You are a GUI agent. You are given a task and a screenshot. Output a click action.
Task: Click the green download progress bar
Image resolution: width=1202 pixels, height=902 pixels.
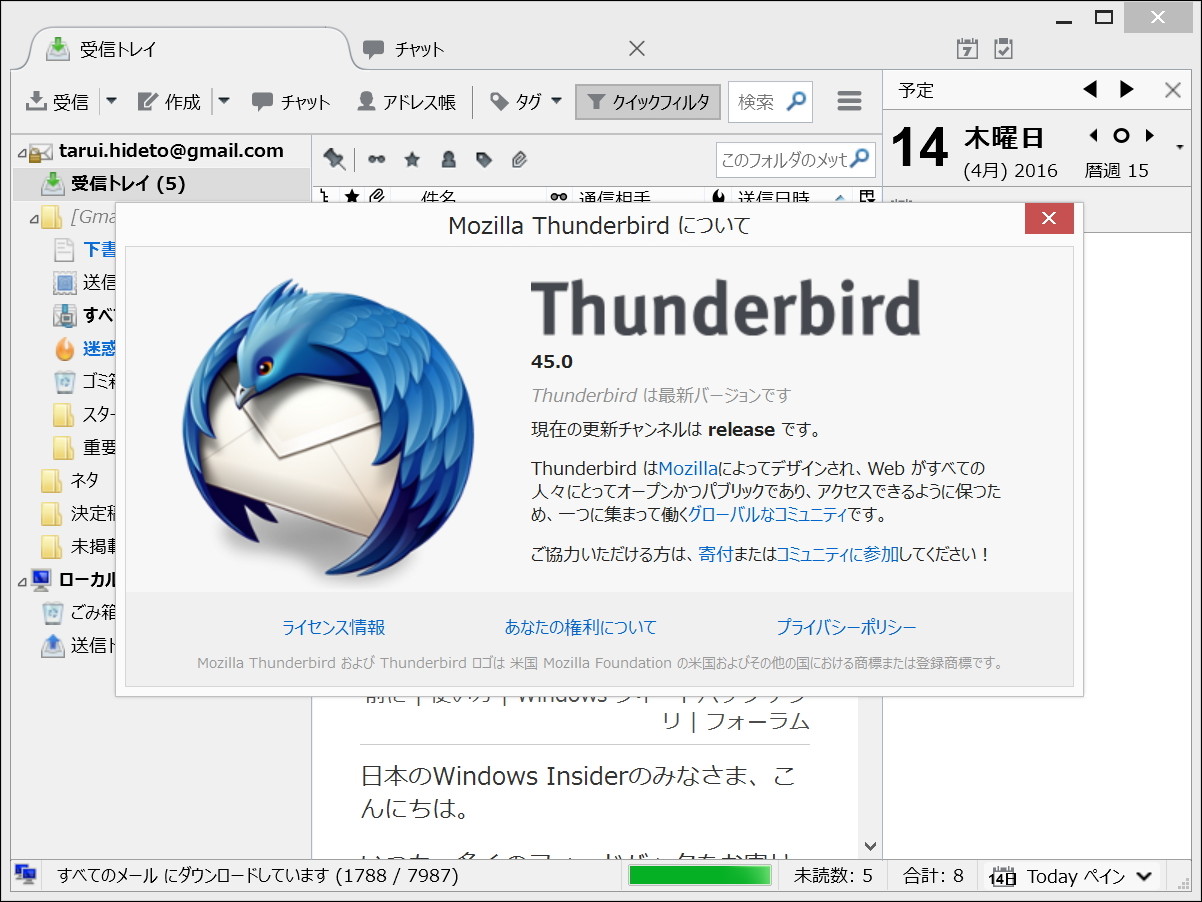[699, 874]
